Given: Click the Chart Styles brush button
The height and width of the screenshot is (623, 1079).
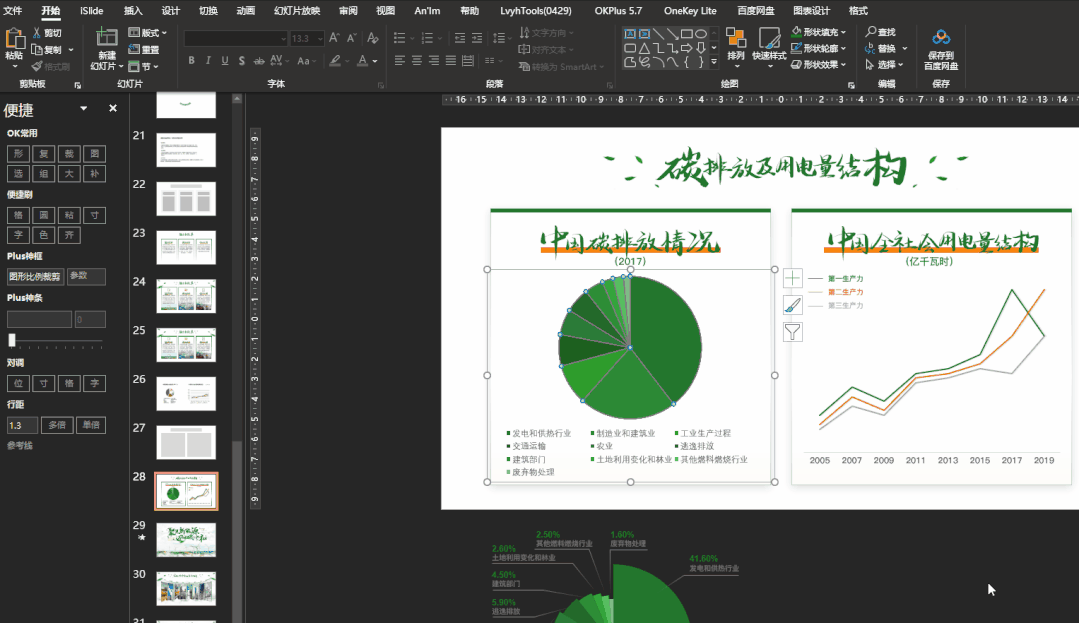Looking at the screenshot, I should point(792,305).
